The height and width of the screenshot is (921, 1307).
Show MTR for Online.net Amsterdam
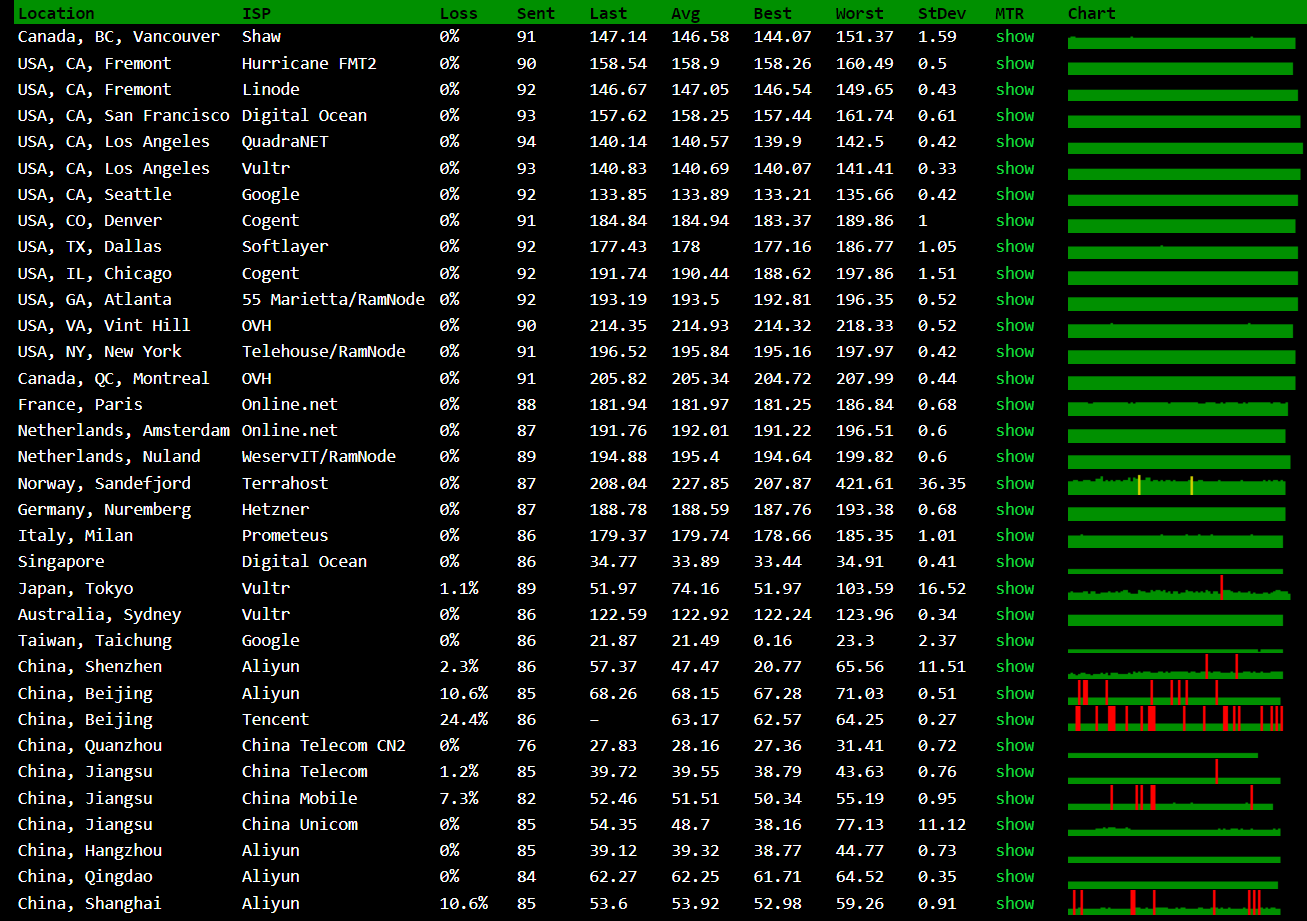[1015, 430]
